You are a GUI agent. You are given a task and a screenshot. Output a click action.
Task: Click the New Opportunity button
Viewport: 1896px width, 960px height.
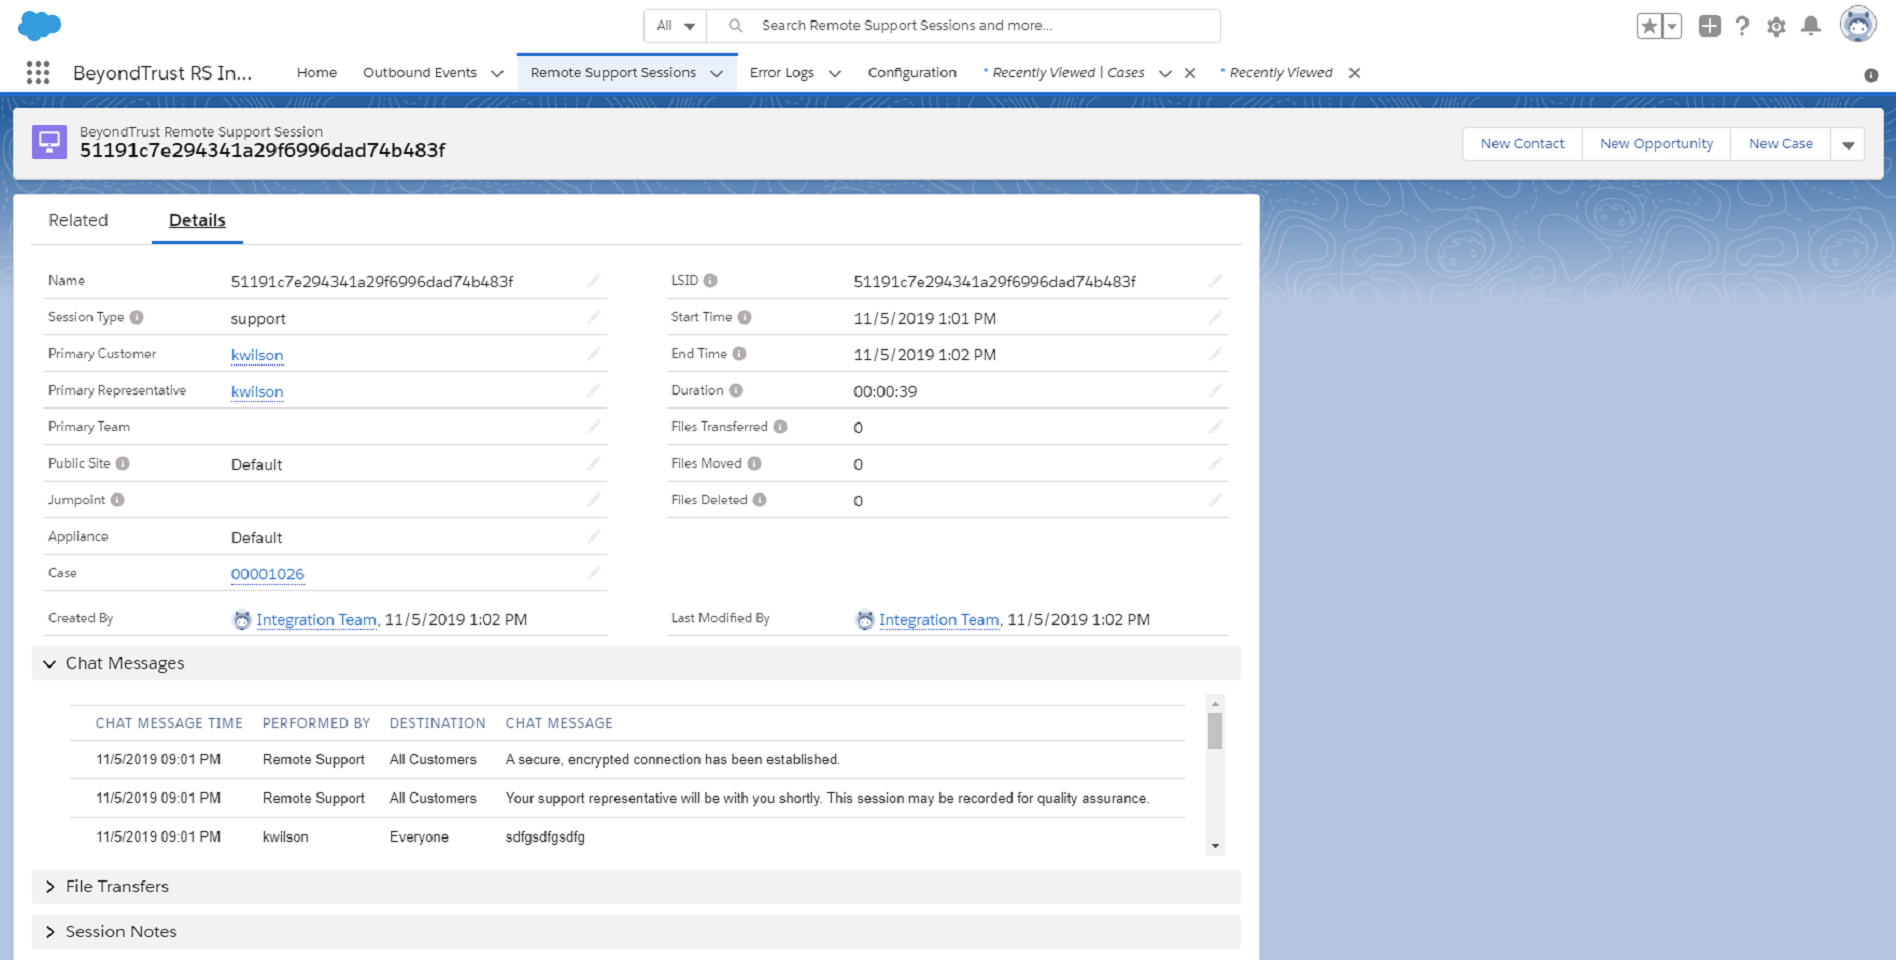tap(1655, 143)
